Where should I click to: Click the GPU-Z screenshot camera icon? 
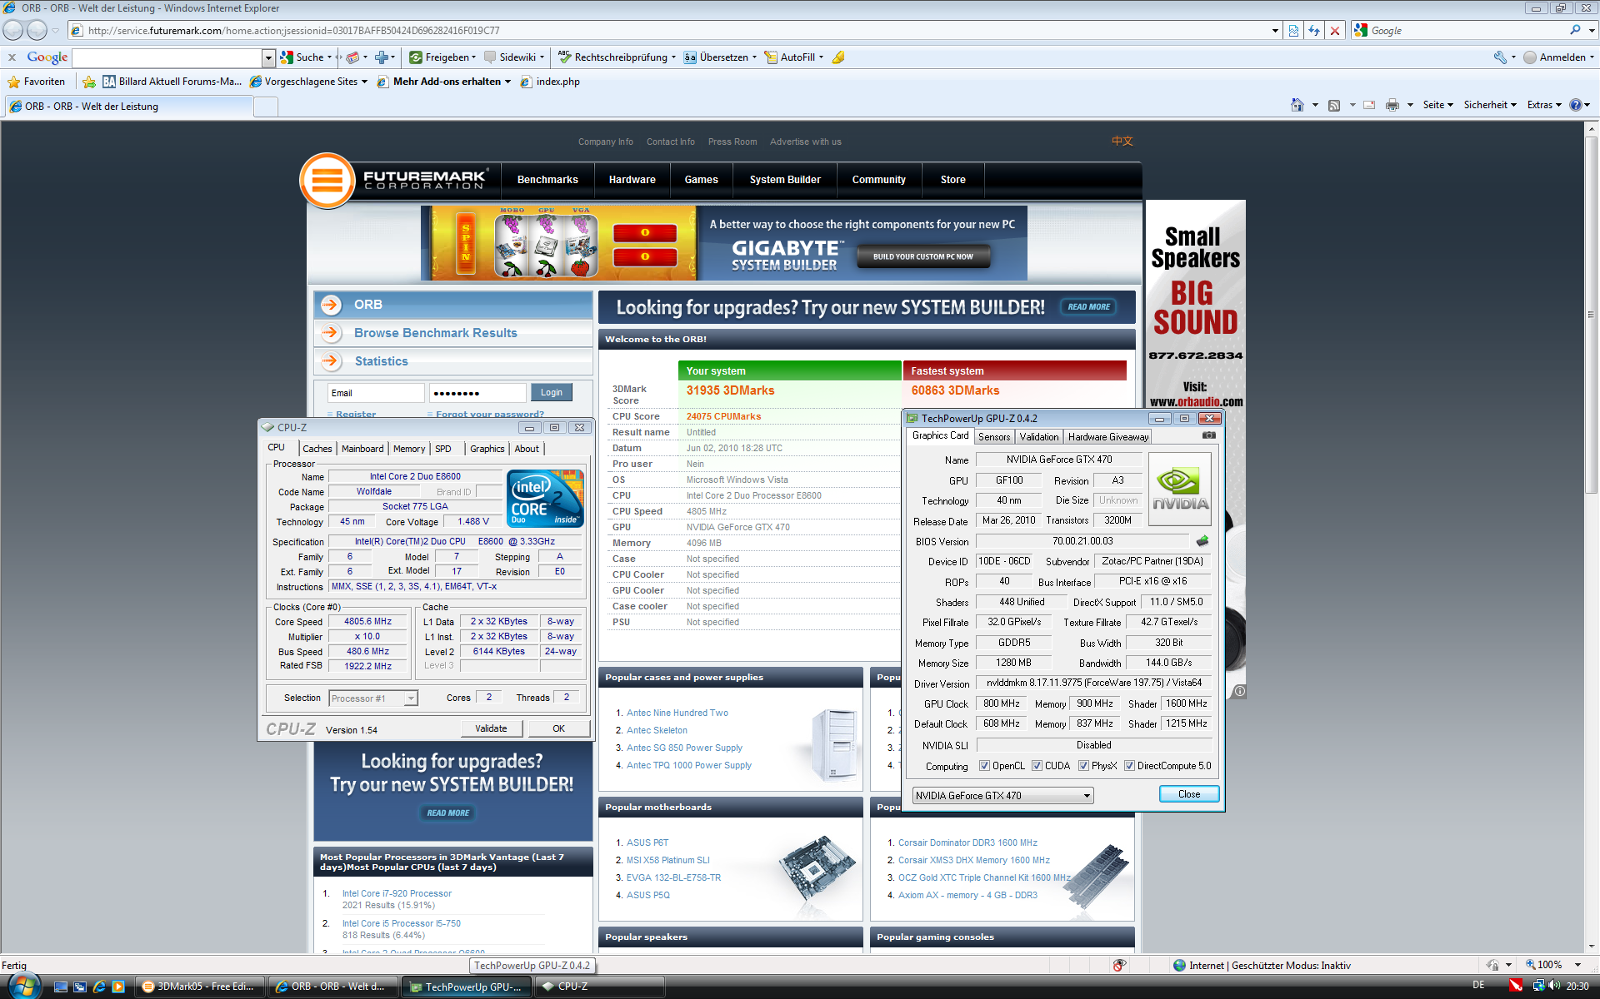pyautogui.click(x=1209, y=435)
